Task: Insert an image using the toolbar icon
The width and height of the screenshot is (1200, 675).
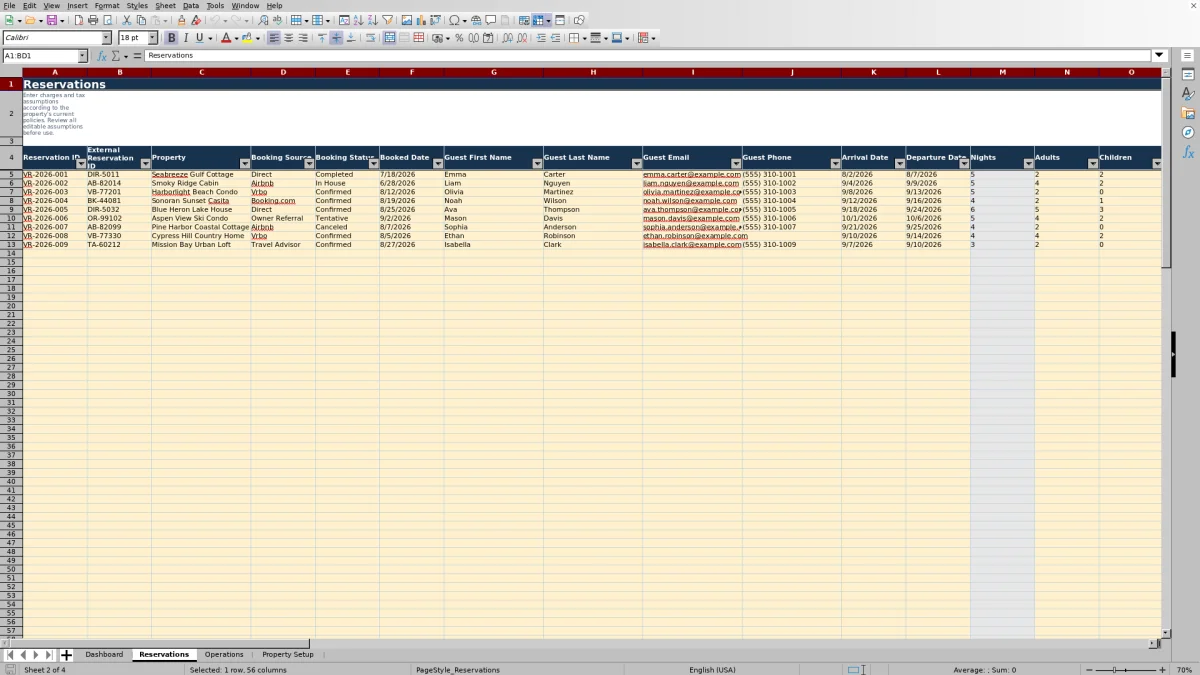Action: 406,20
